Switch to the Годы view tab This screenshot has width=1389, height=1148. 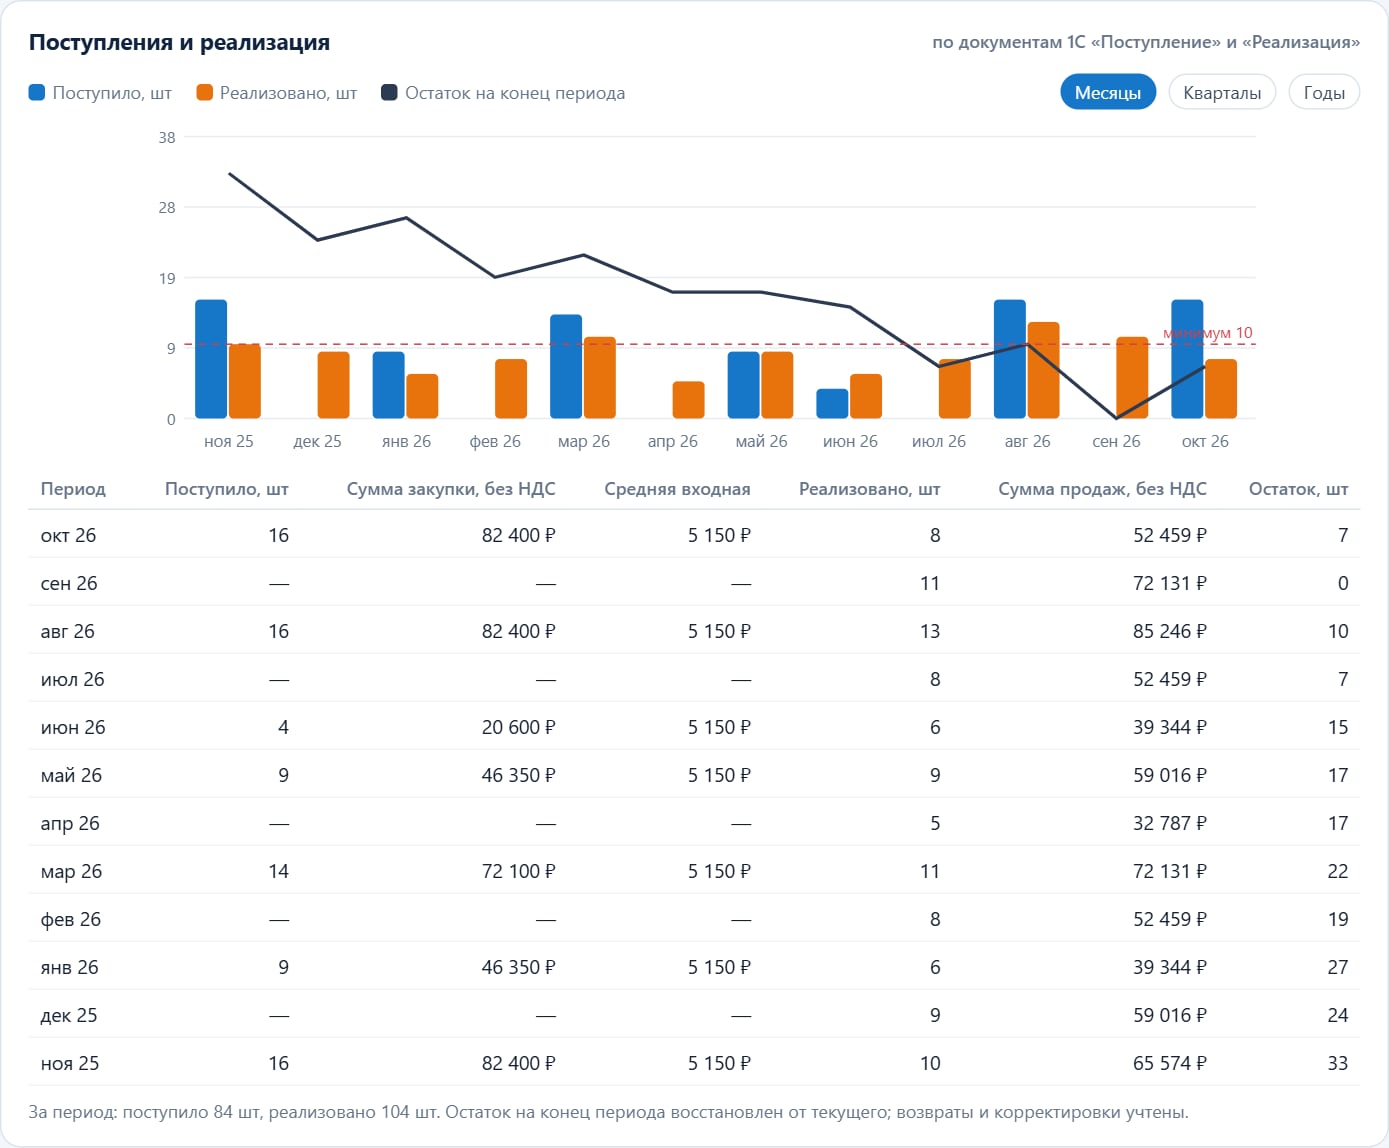pos(1324,93)
